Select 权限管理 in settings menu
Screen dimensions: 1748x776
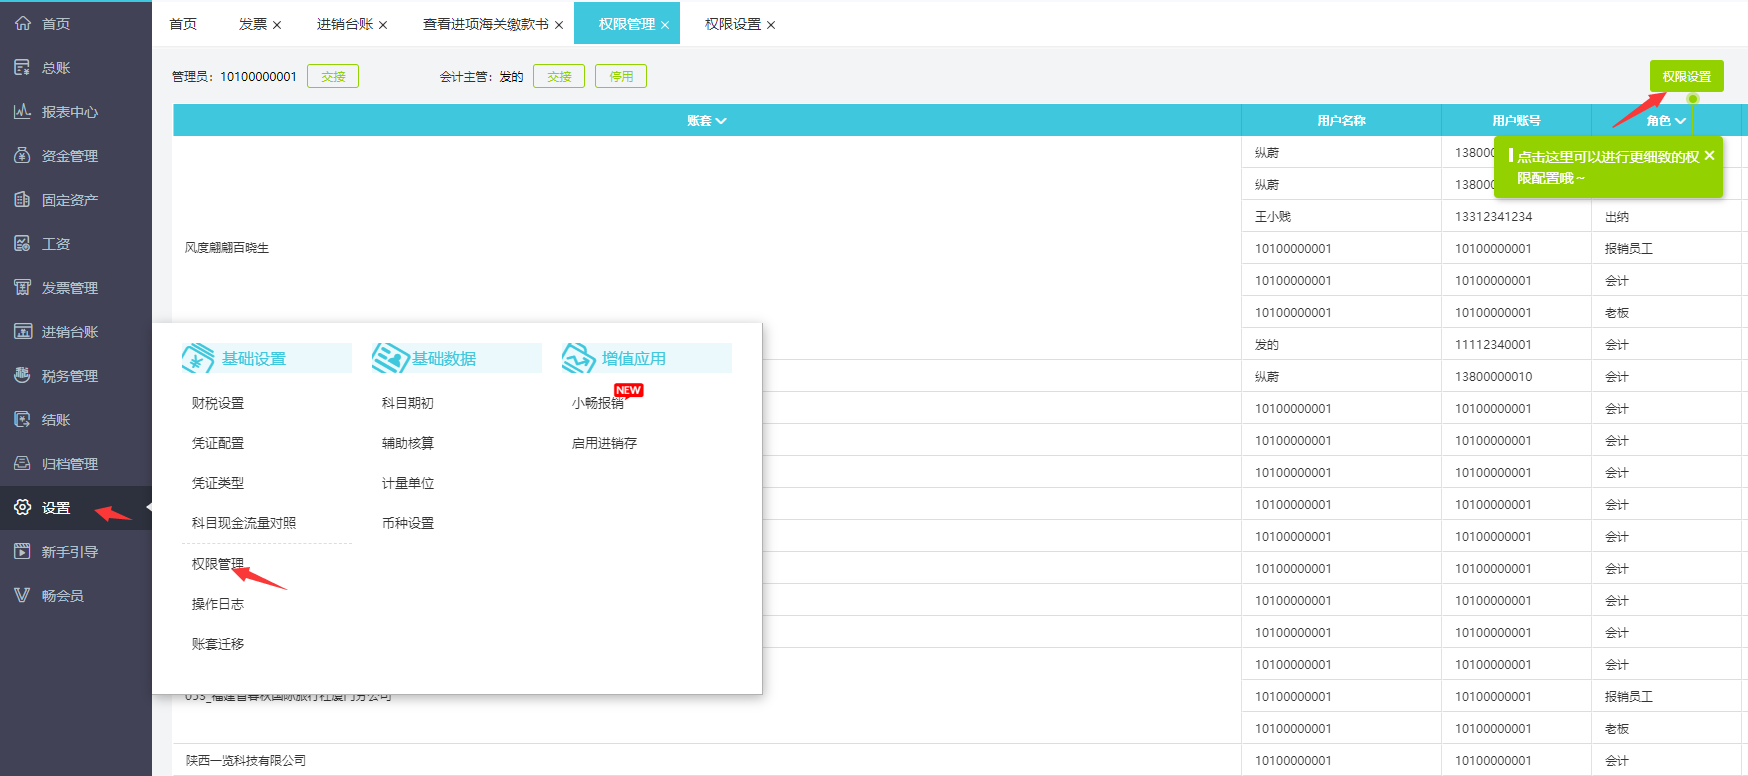(x=217, y=564)
